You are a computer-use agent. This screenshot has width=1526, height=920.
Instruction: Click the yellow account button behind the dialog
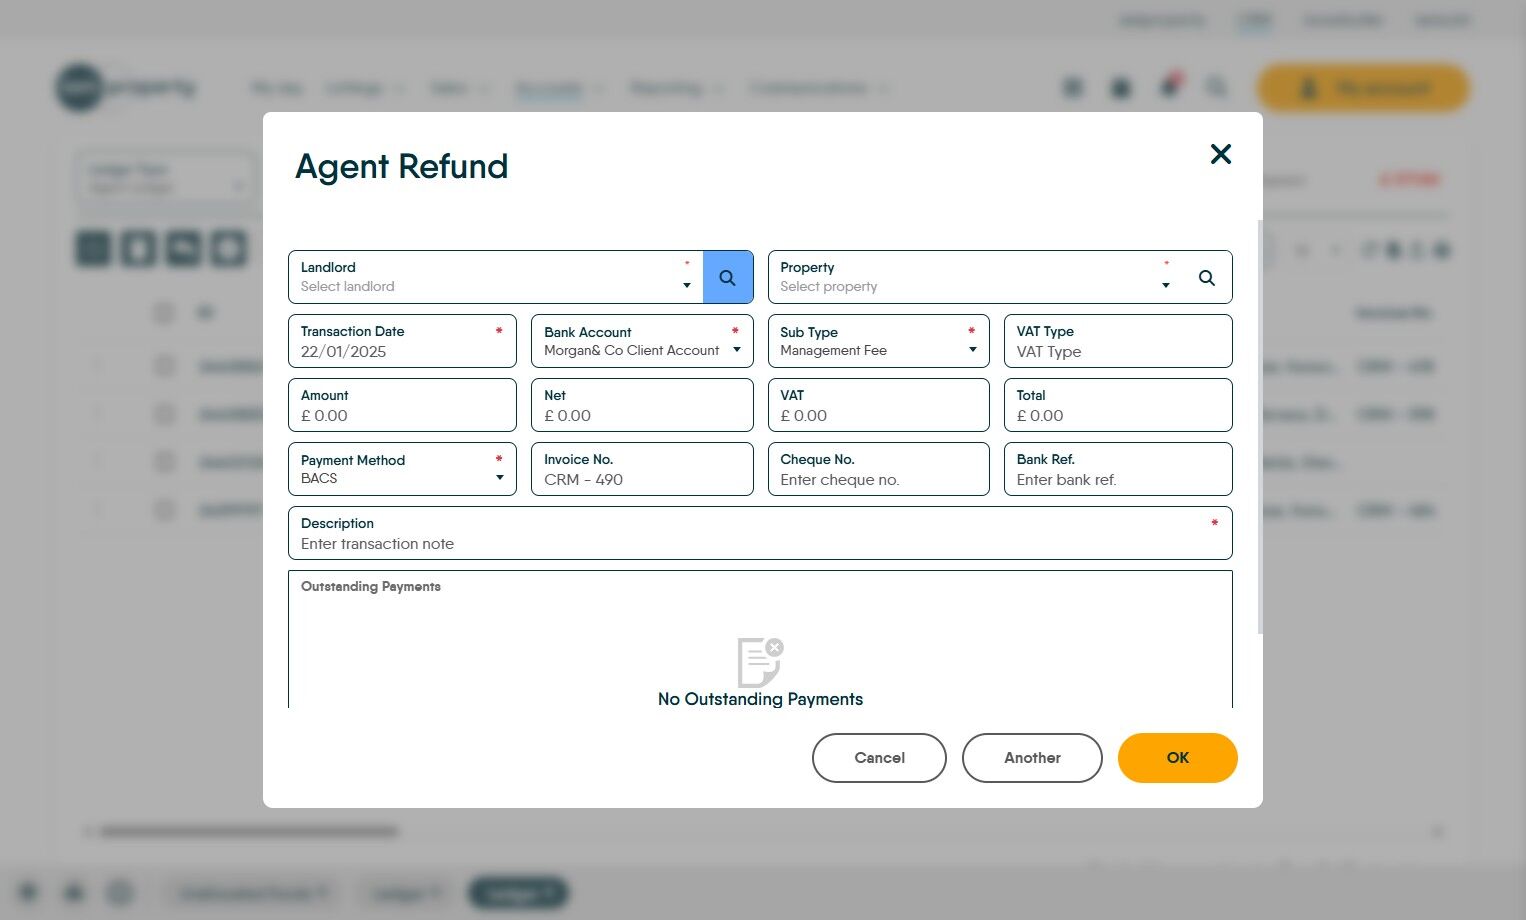[x=1364, y=88]
